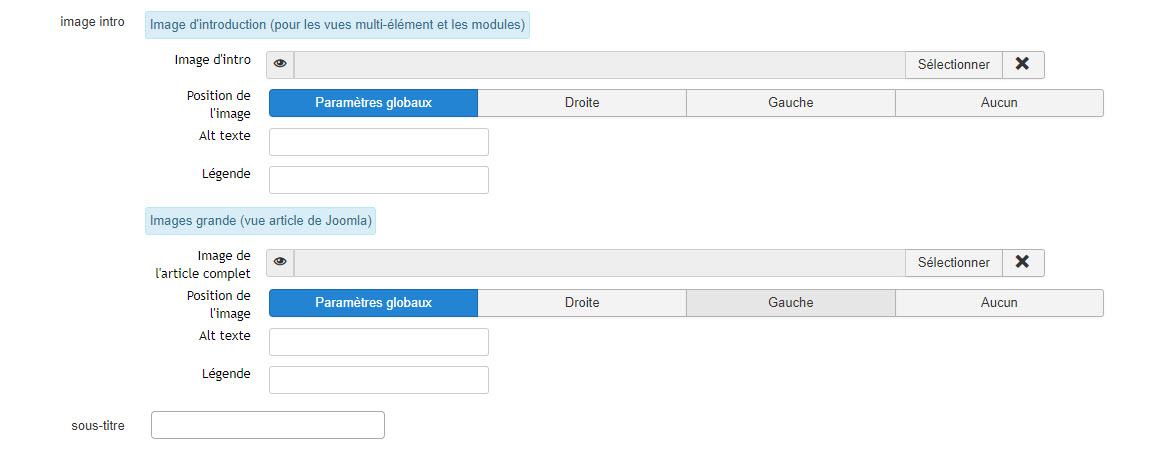The image size is (1152, 451).
Task: Select Paramètres globaux for full article image
Action: click(373, 303)
